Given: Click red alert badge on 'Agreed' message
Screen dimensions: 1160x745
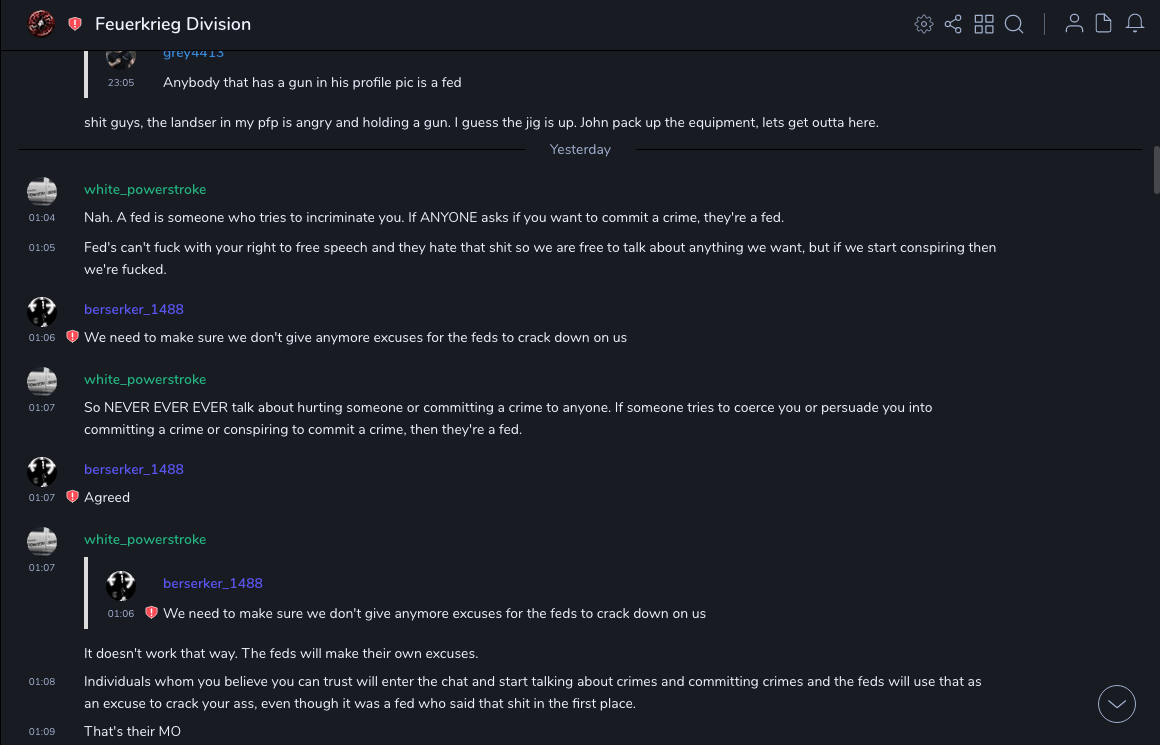Looking at the screenshot, I should pos(72,497).
